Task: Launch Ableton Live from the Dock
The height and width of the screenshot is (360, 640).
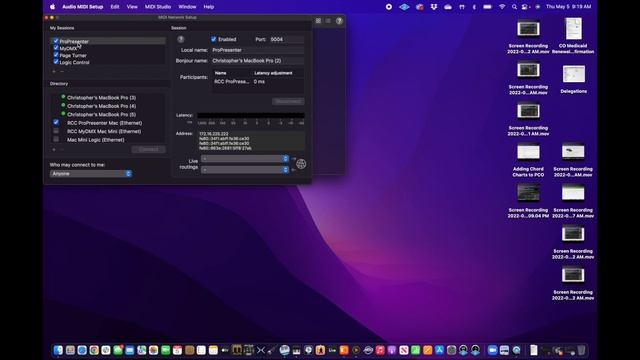Action: point(332,350)
